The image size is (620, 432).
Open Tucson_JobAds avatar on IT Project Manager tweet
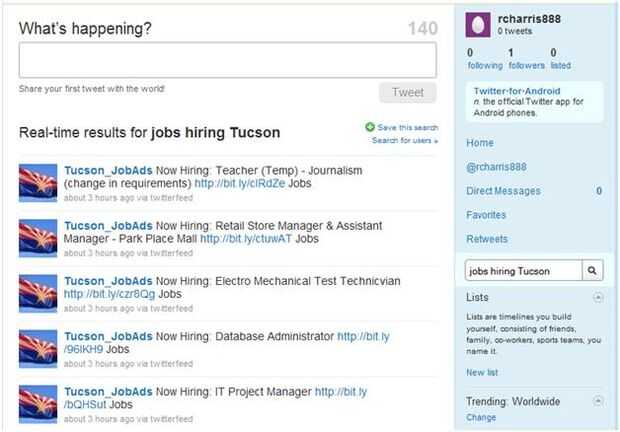[38, 404]
